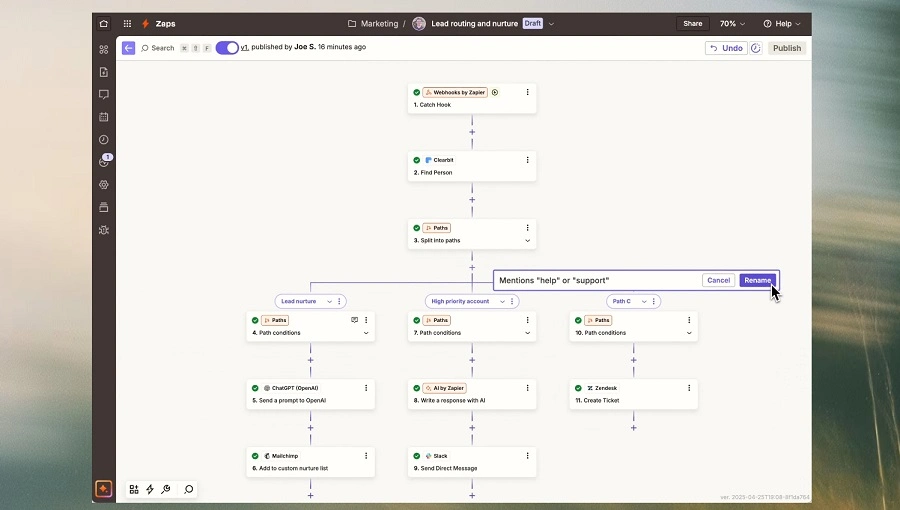Expand the Split into paths step chevron

point(527,241)
